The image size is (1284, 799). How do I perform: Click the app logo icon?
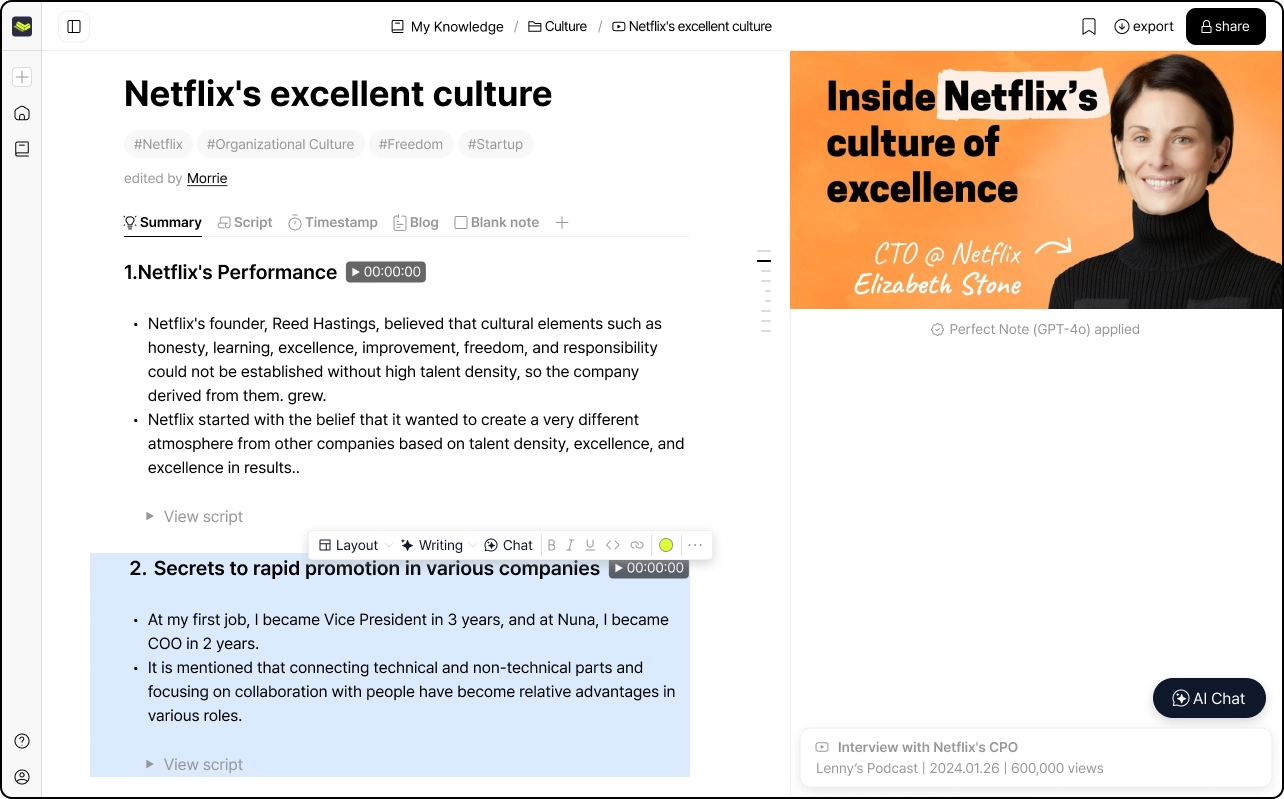pyautogui.click(x=22, y=27)
